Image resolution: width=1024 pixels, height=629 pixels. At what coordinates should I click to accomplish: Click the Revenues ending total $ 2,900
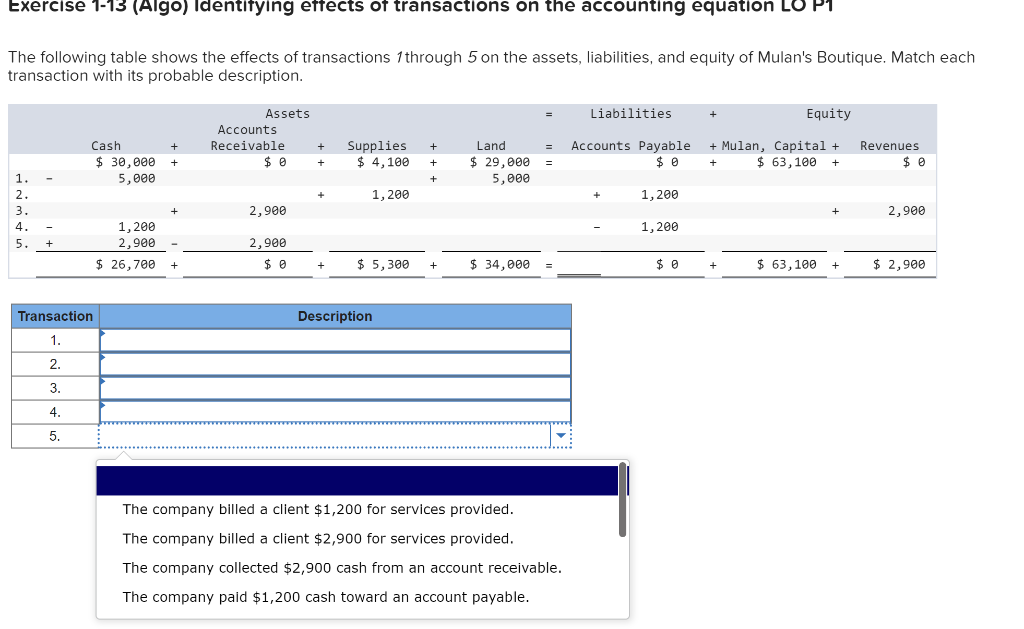899,265
